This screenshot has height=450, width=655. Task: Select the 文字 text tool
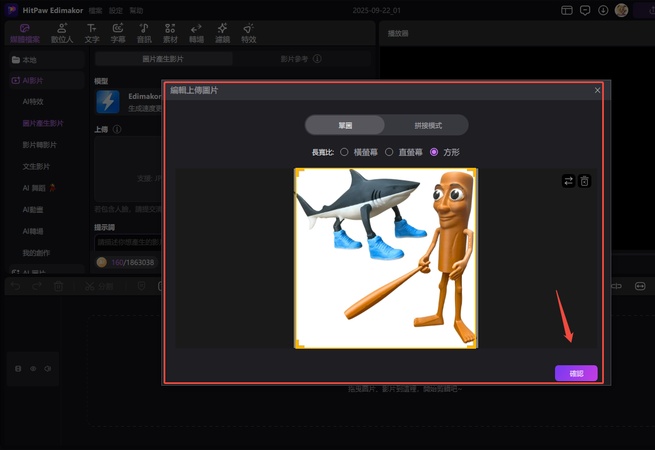[x=92, y=33]
